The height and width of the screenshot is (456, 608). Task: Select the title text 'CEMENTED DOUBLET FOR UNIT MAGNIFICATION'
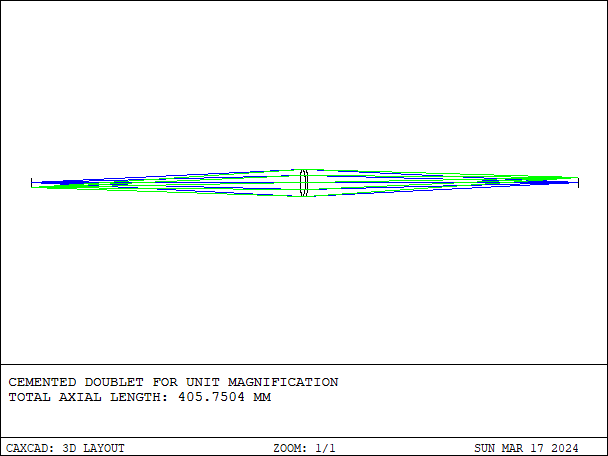pyautogui.click(x=173, y=382)
